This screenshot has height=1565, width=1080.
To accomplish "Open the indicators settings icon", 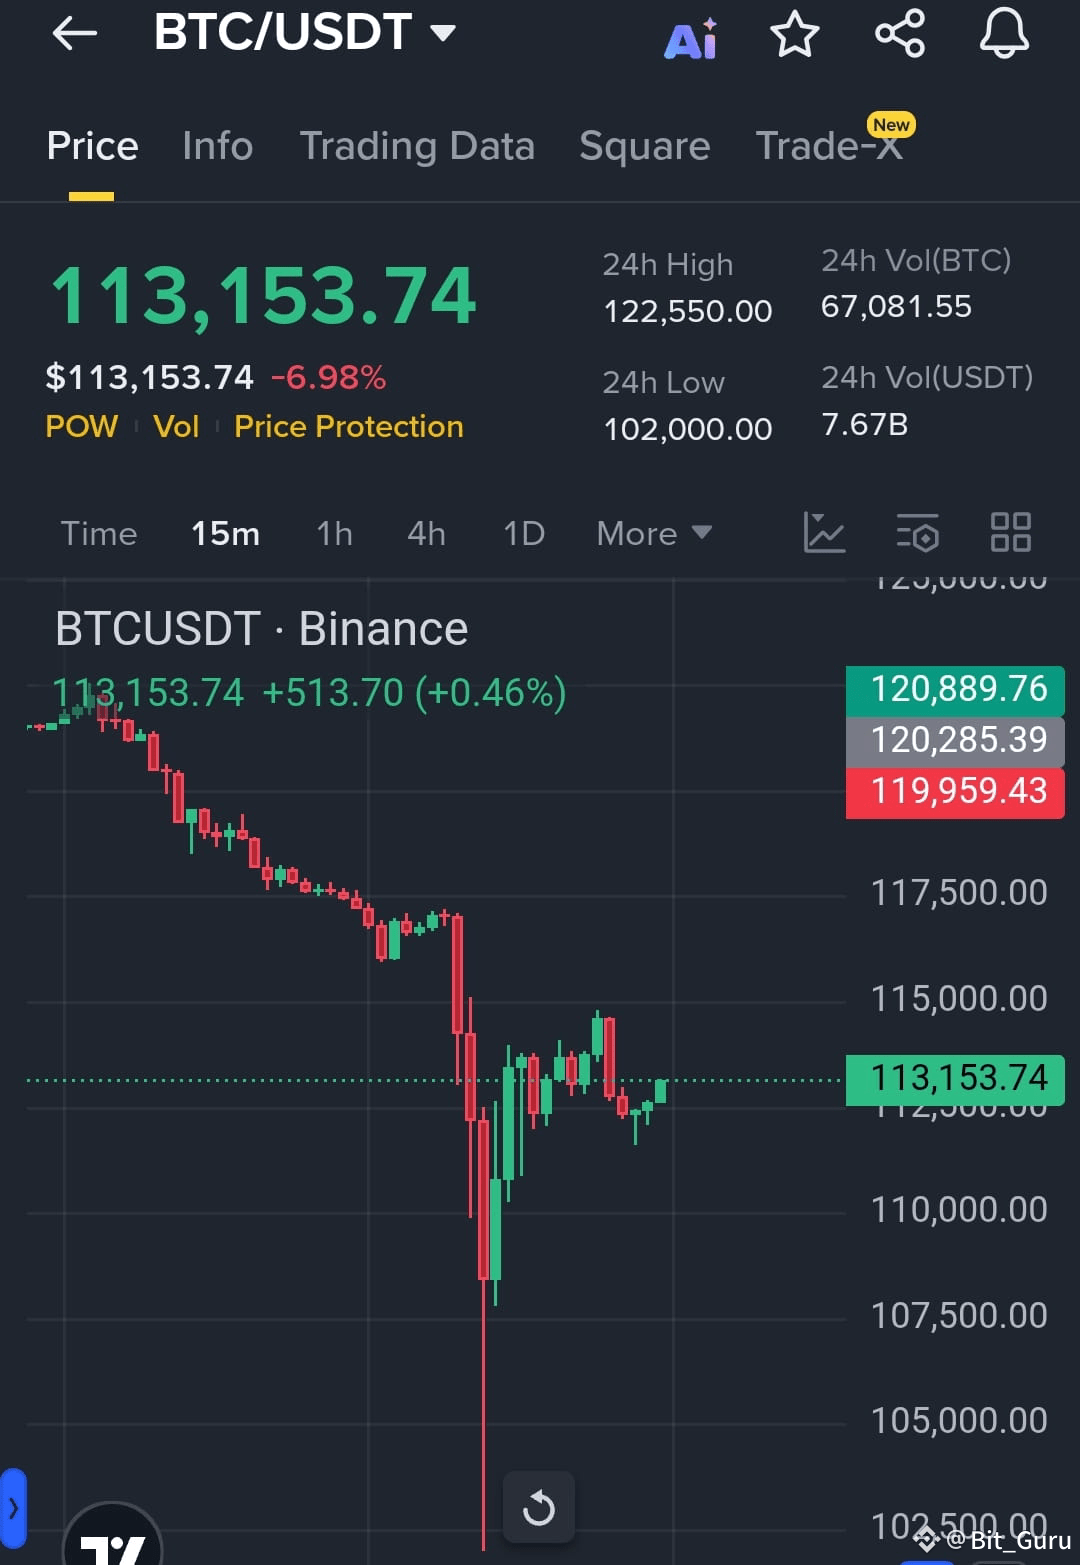I will [918, 533].
